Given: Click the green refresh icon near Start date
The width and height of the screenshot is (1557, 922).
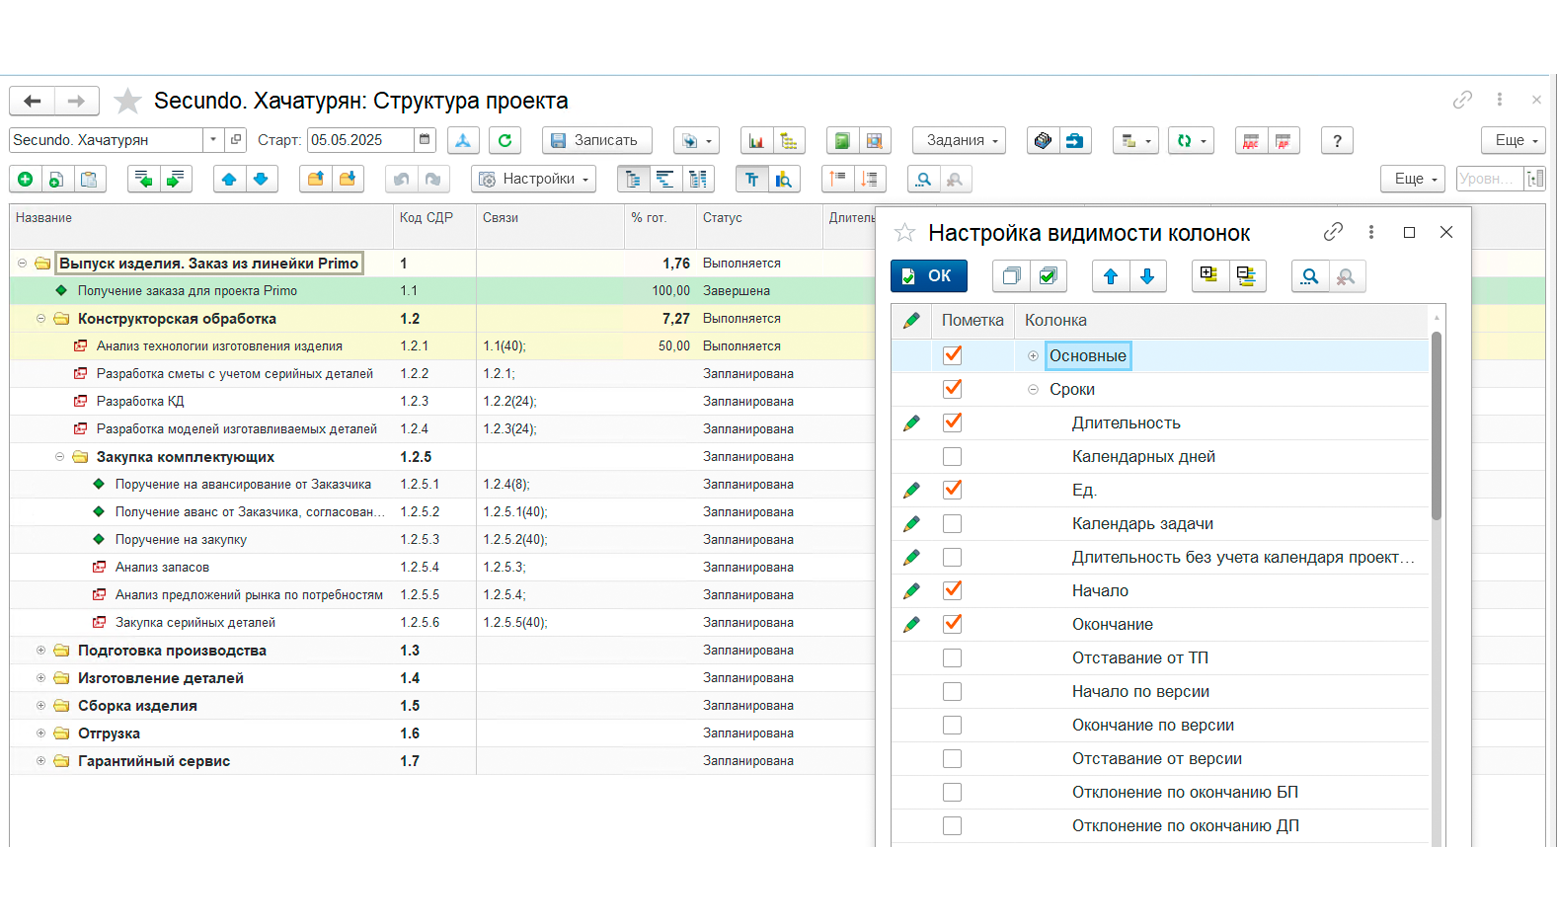Looking at the screenshot, I should tap(505, 141).
